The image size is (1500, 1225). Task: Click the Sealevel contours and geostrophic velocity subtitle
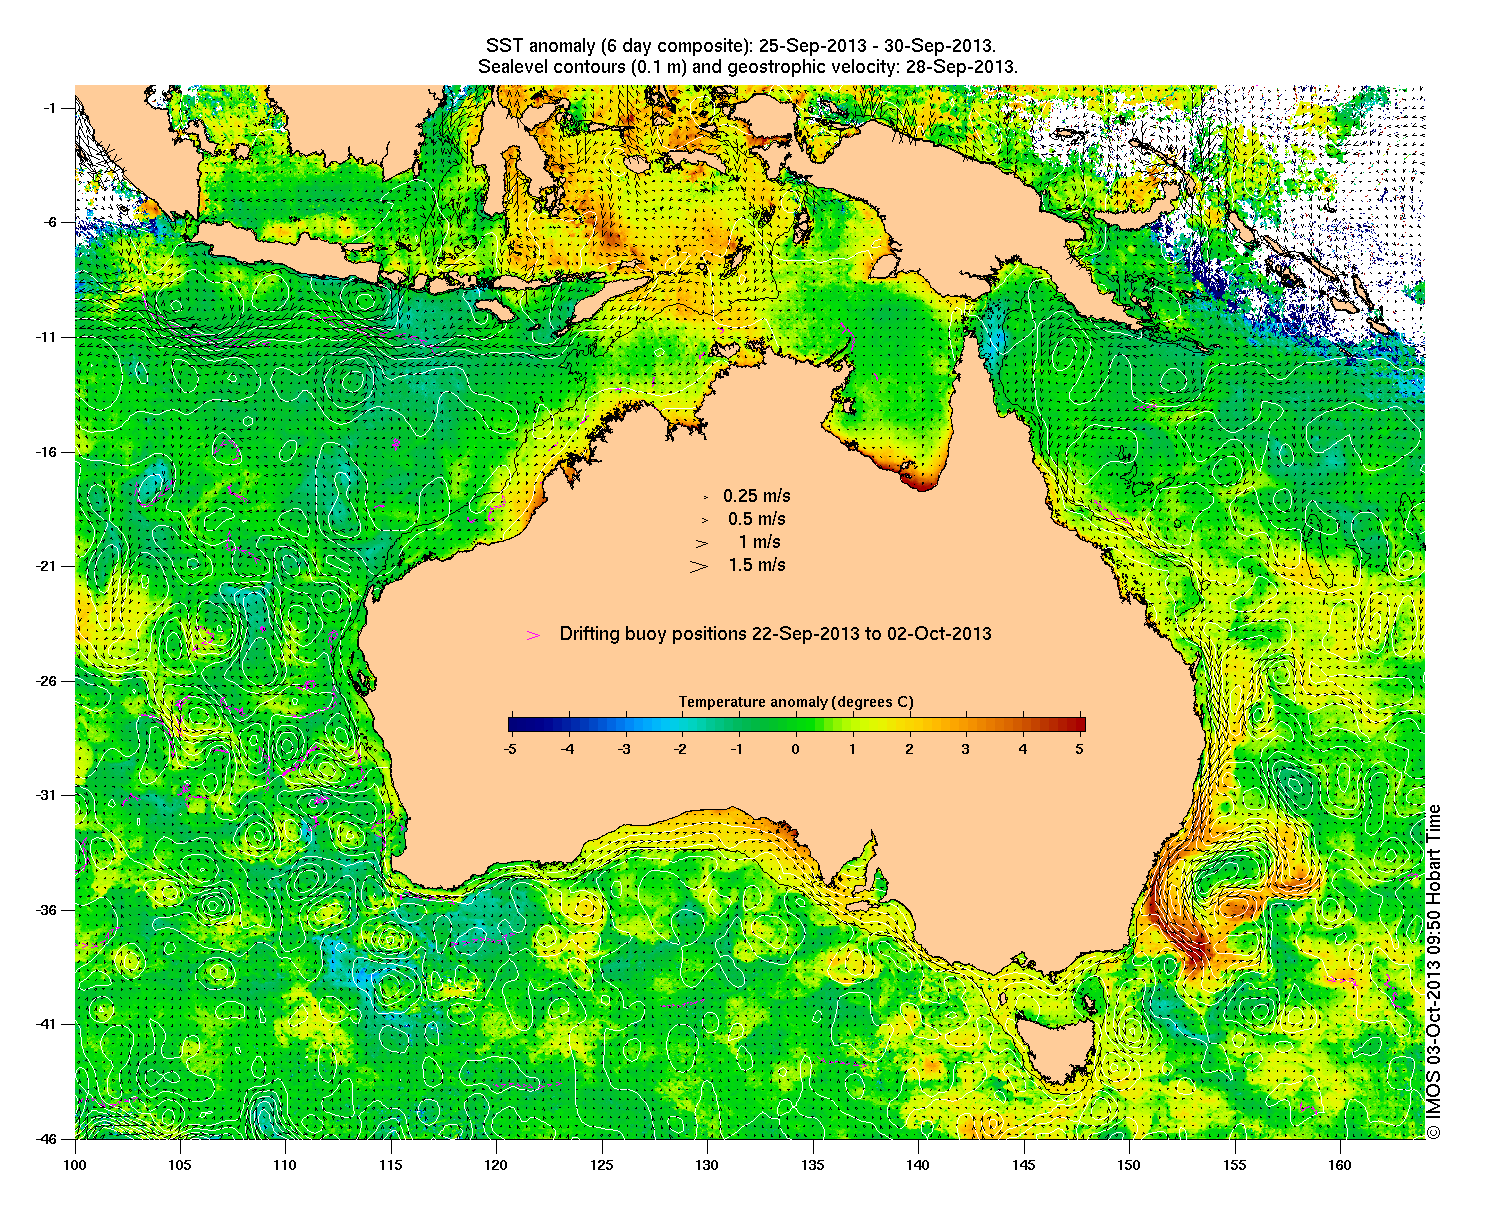[748, 68]
